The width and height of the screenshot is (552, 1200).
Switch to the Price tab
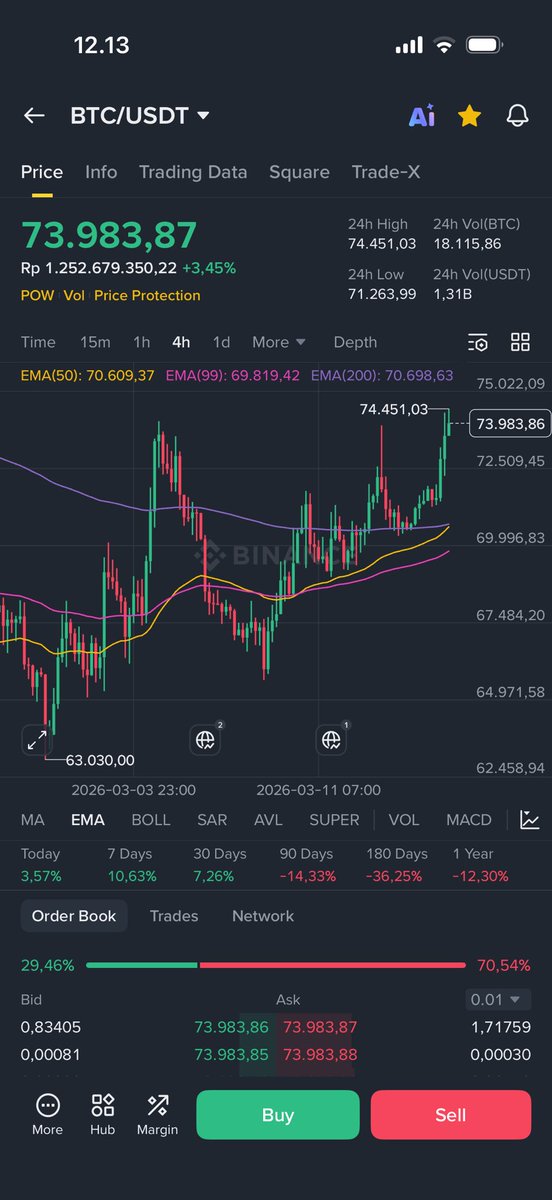[42, 172]
